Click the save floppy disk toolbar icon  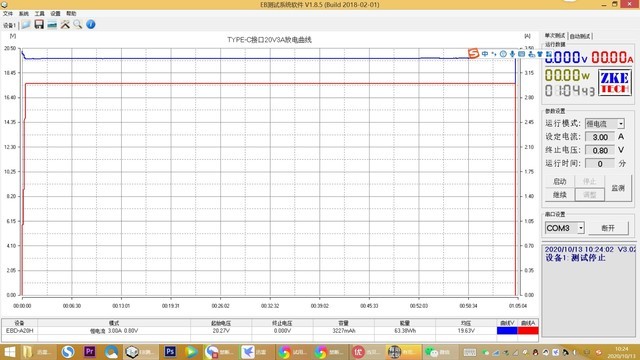pos(39,24)
